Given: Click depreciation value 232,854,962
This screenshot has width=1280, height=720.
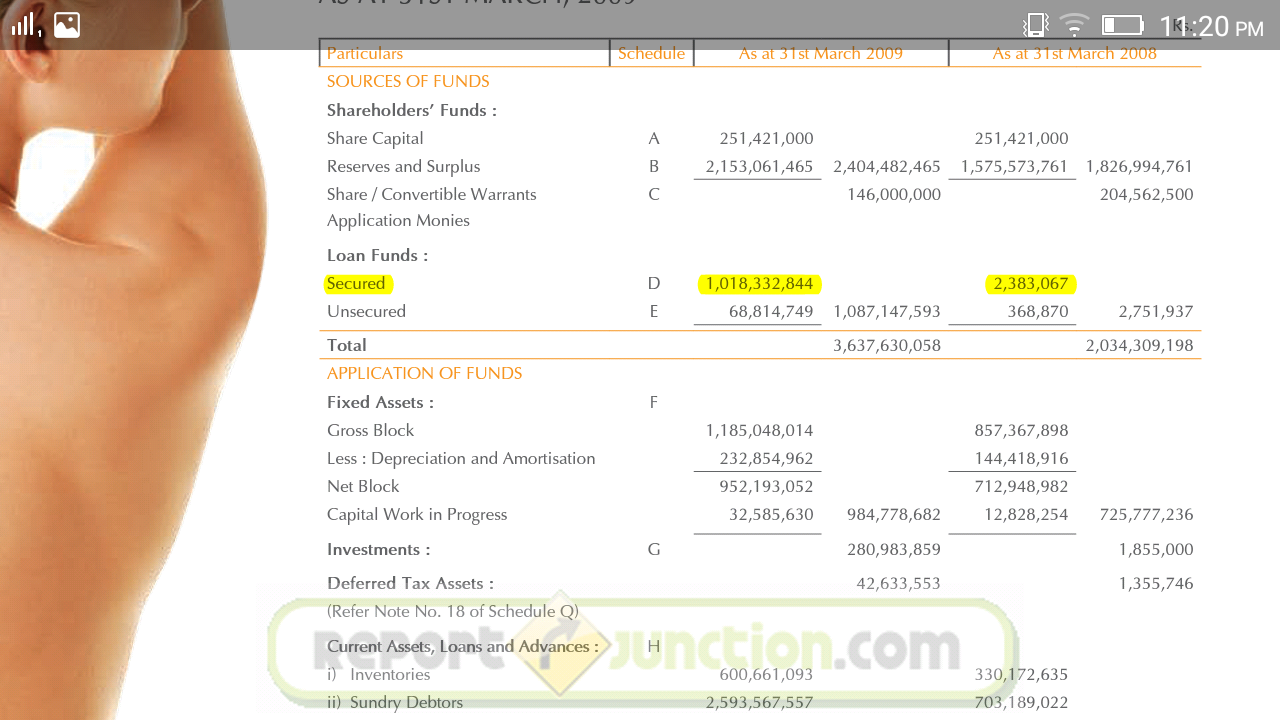Looking at the screenshot, I should [766, 458].
